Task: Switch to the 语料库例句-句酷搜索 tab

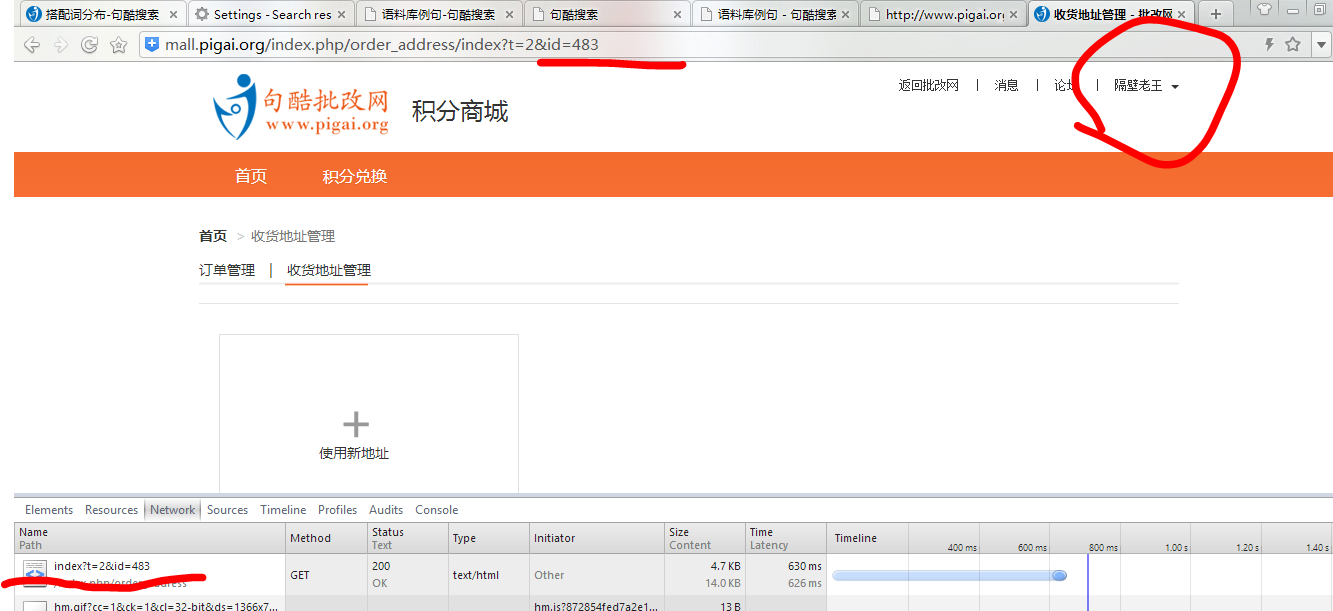Action: [438, 14]
